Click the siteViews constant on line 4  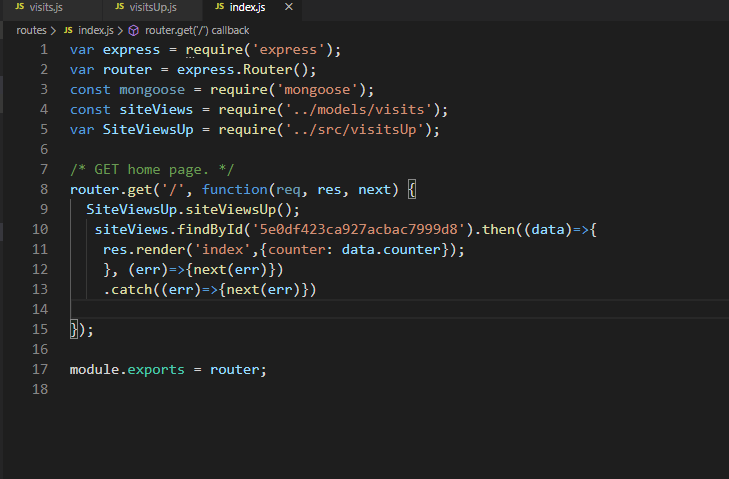tap(156, 110)
